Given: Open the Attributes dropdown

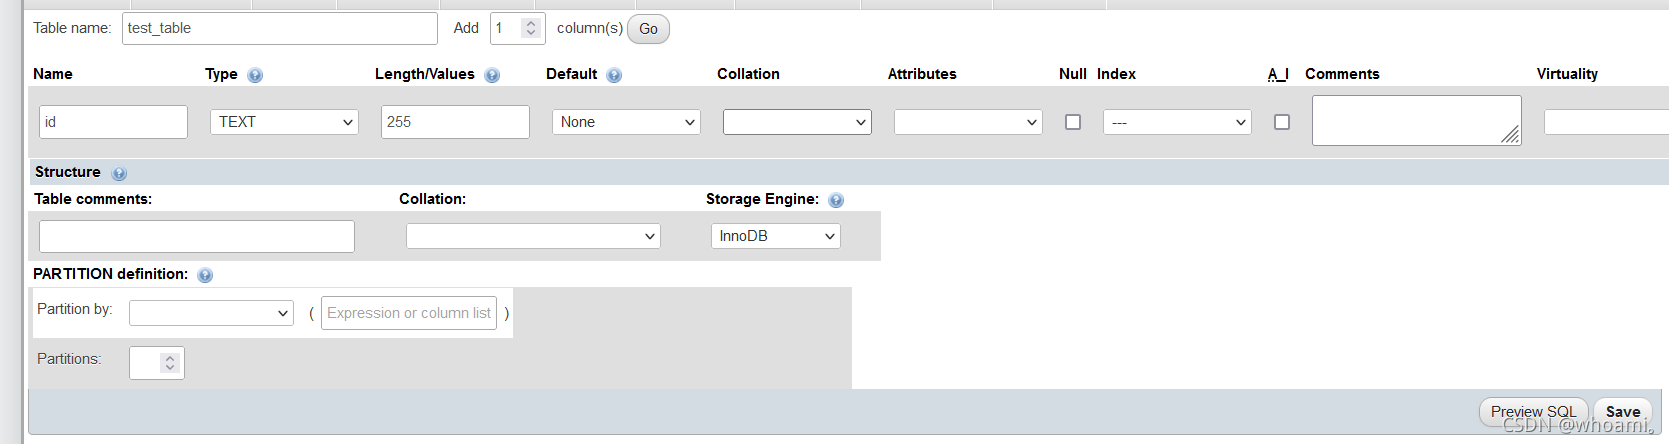Looking at the screenshot, I should [968, 122].
